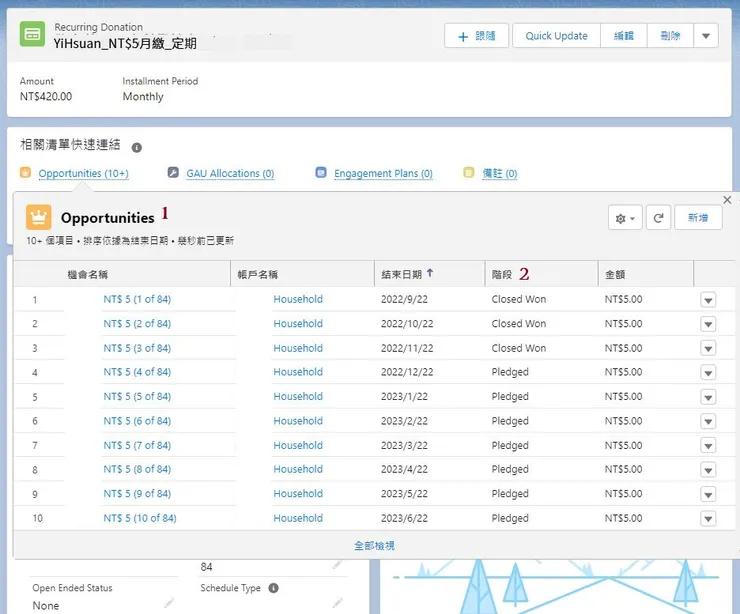Open the more actions dropdown in the header
Viewport: 740px width, 614px height.
click(706, 36)
